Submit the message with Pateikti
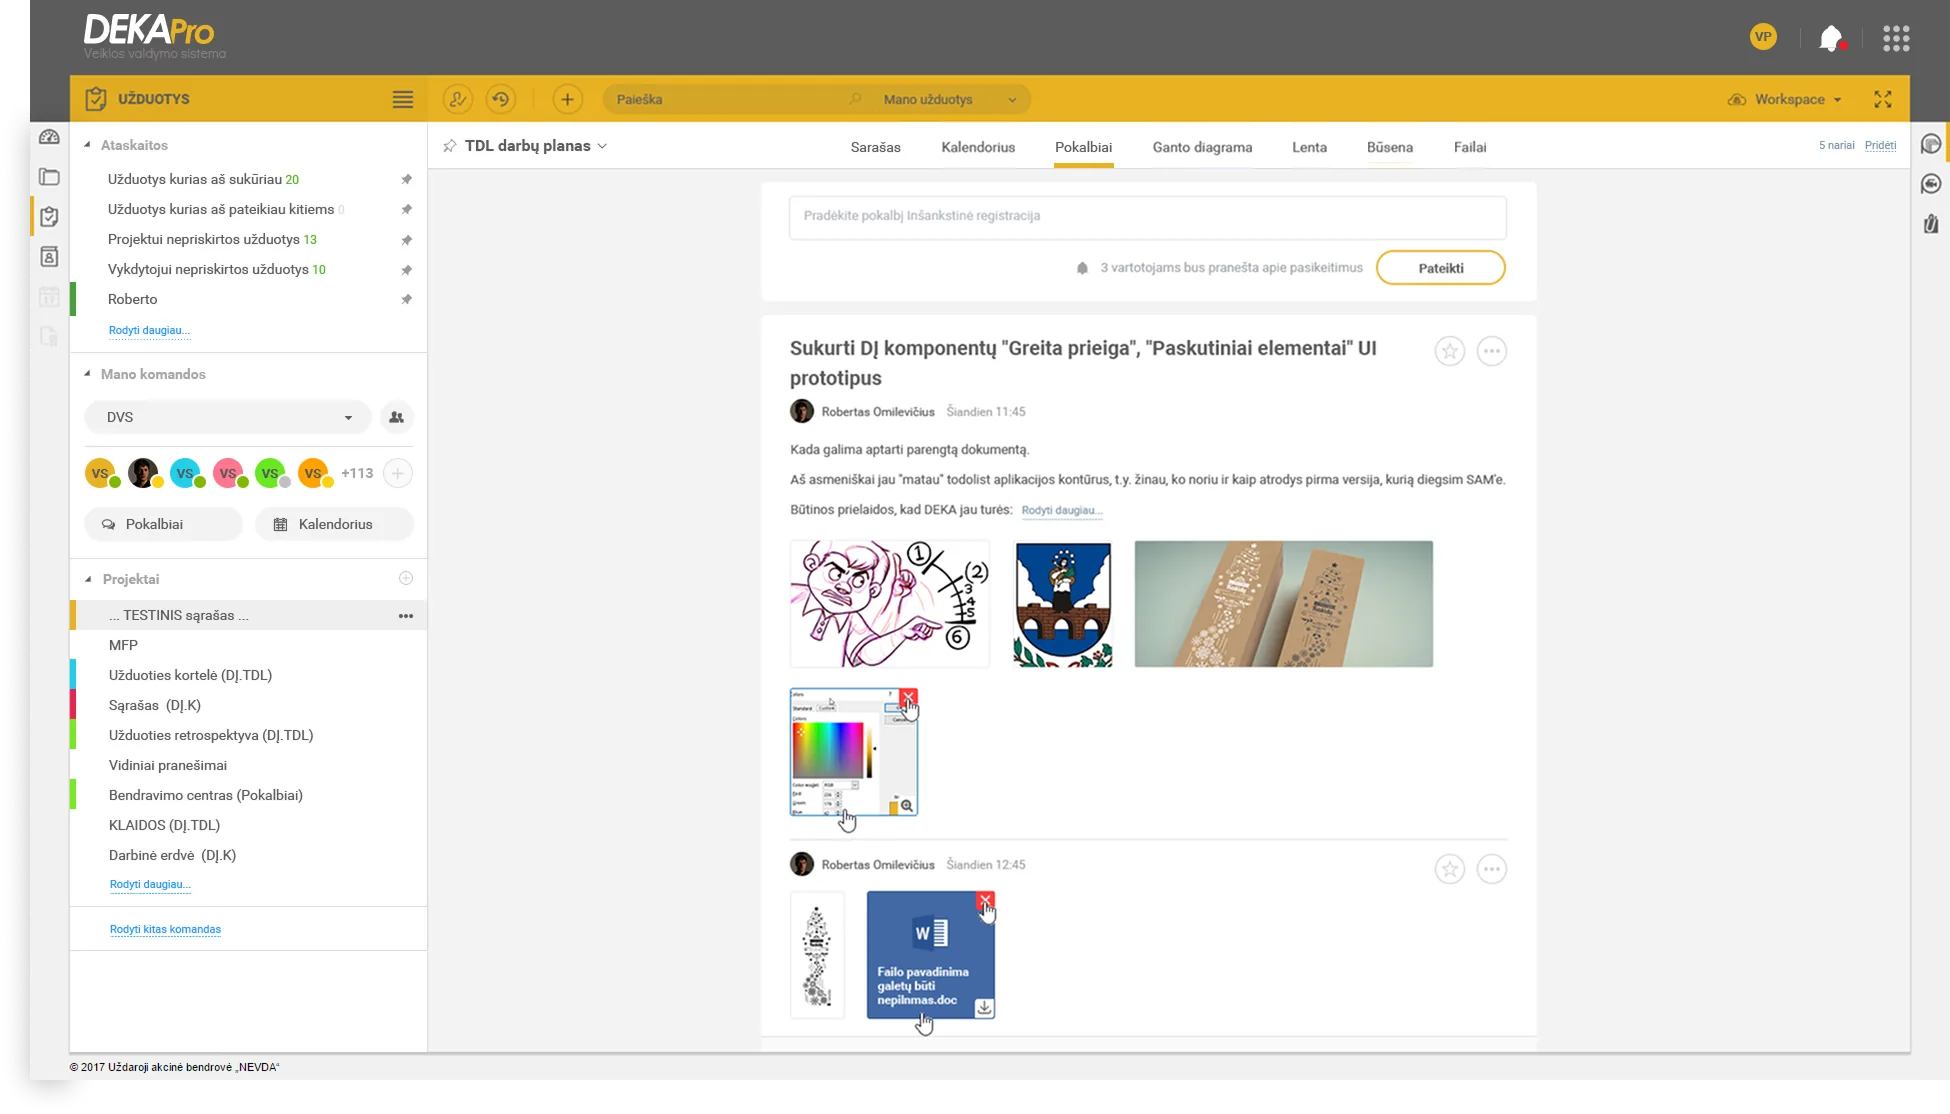Screen dimensions: 1950x1114 tap(1441, 268)
